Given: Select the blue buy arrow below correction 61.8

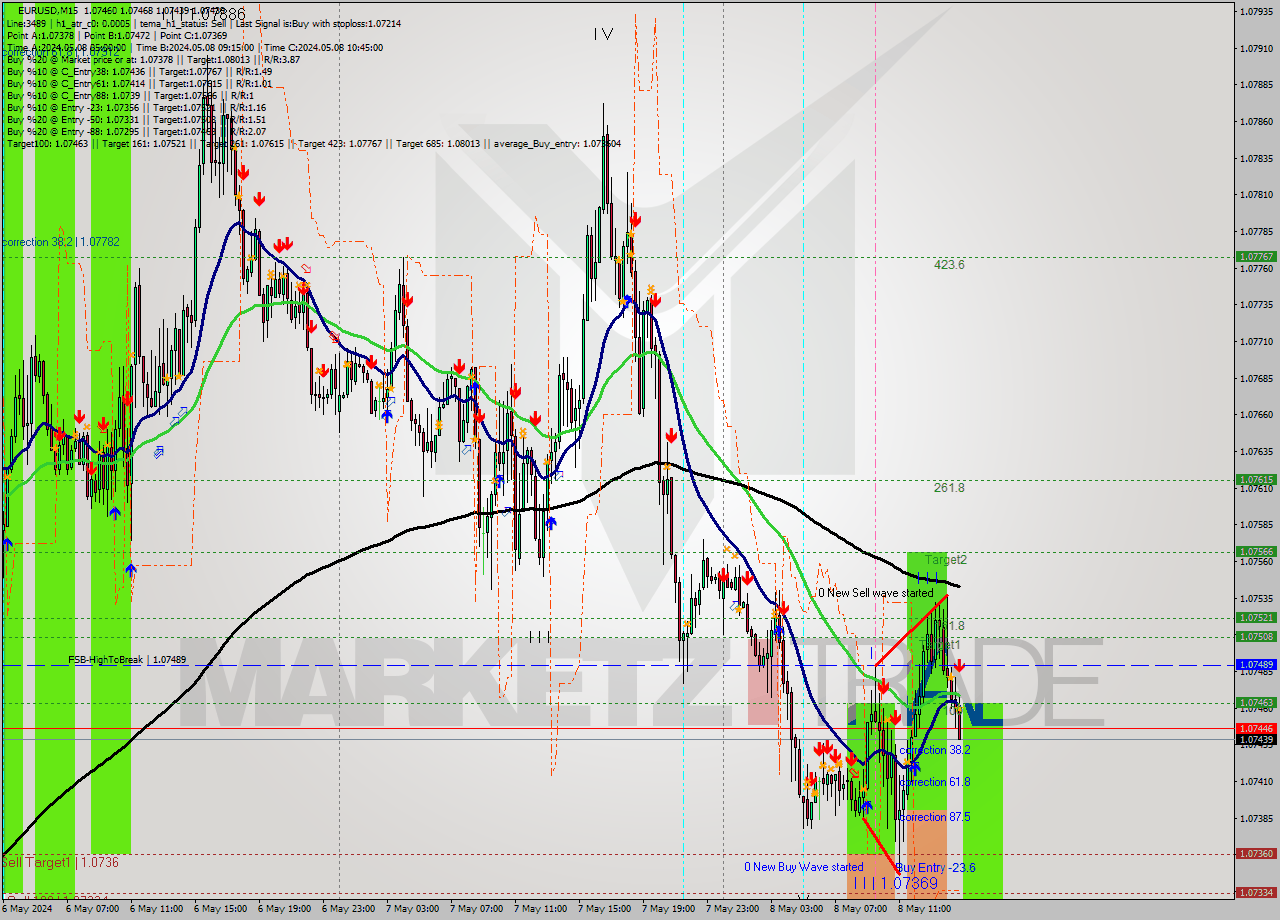Looking at the screenshot, I should tap(866, 804).
